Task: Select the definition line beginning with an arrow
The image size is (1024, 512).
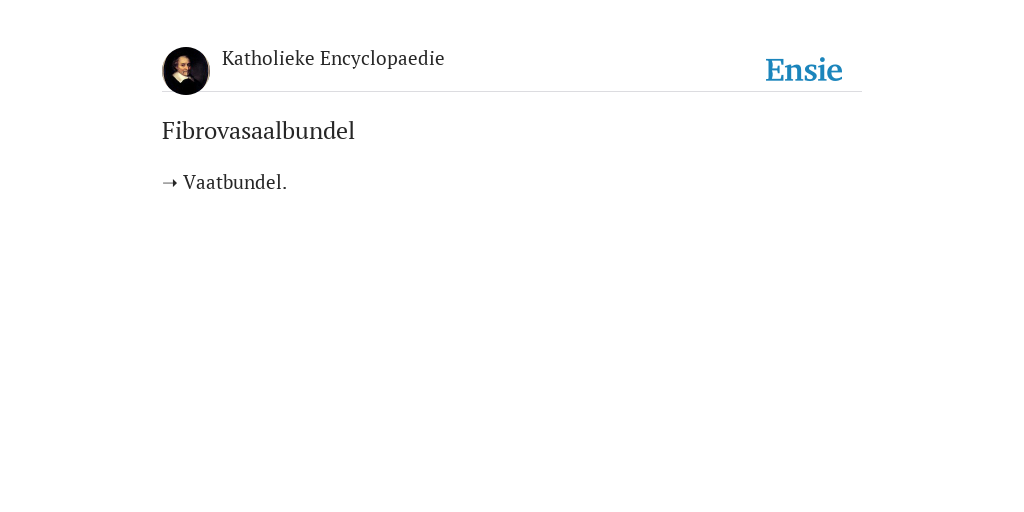Action: pyautogui.click(x=225, y=183)
